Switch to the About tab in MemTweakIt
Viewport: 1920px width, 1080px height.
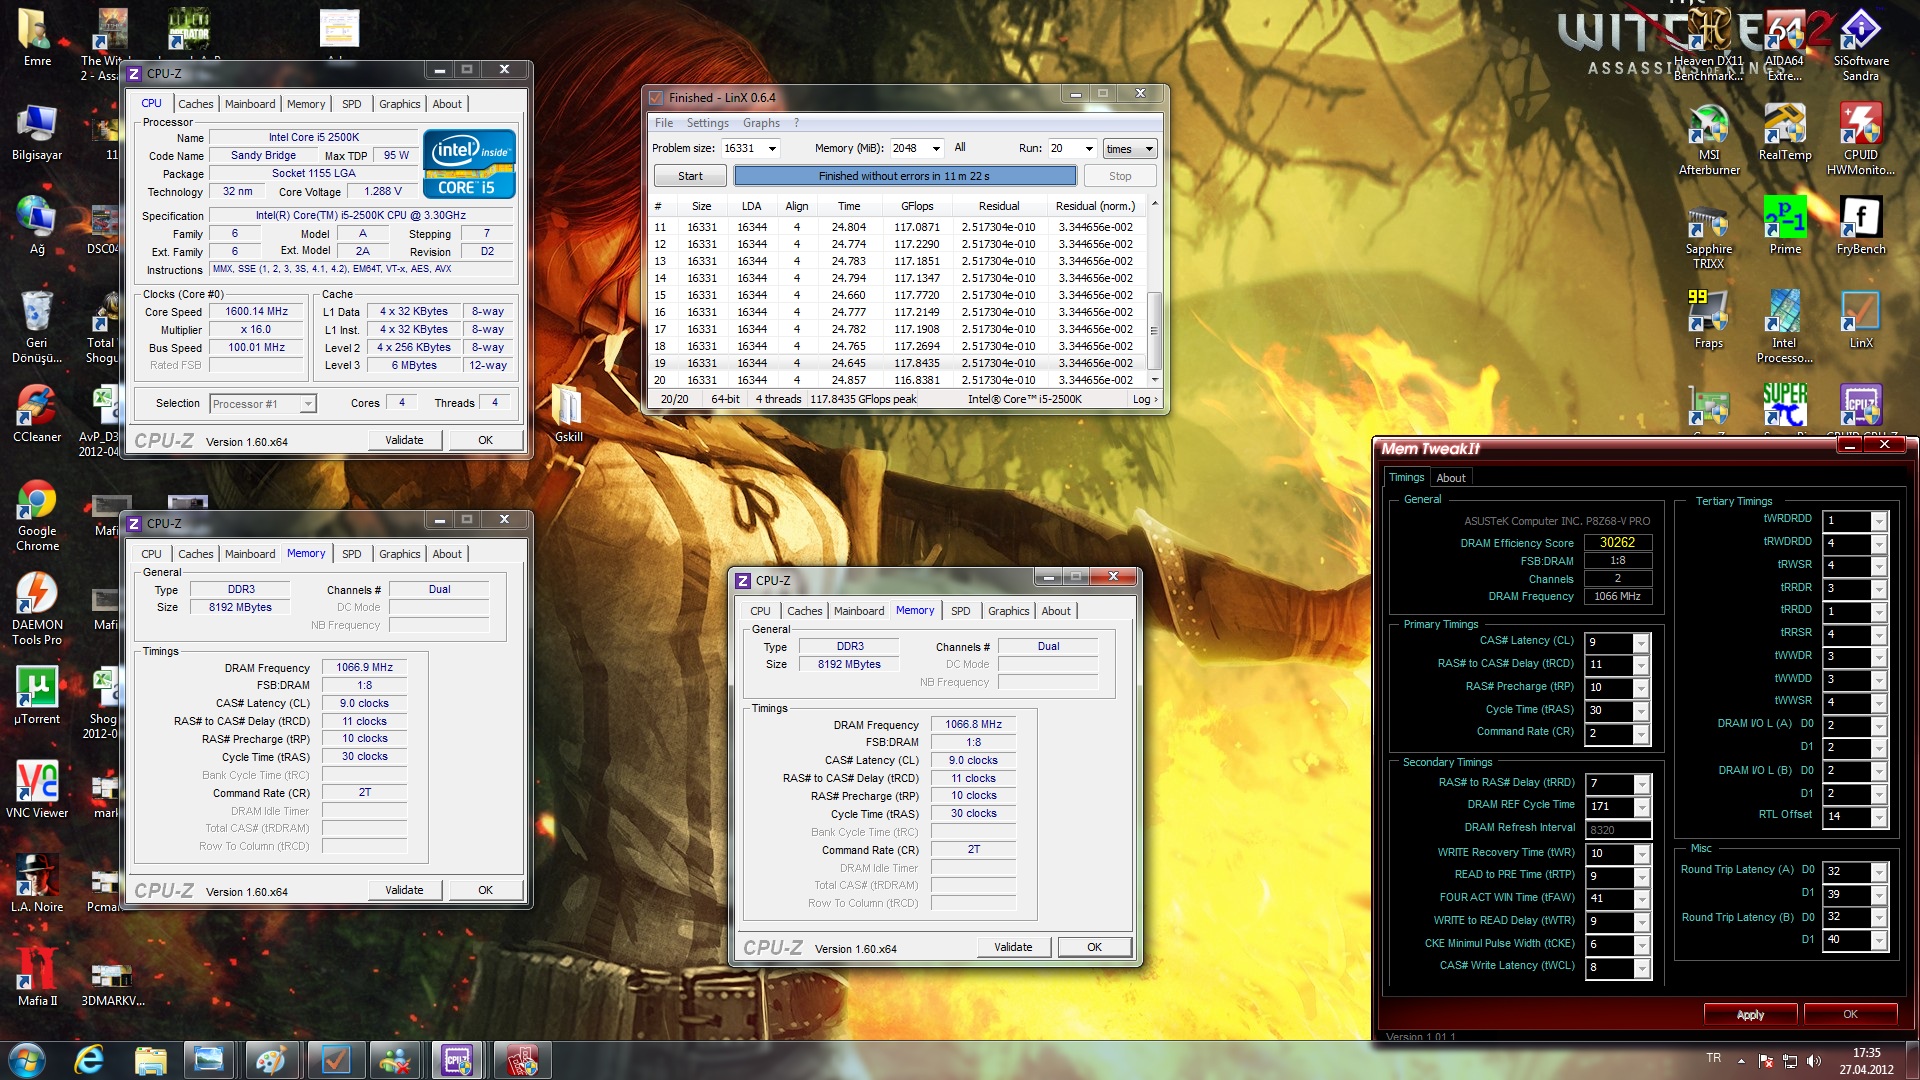(x=1450, y=478)
